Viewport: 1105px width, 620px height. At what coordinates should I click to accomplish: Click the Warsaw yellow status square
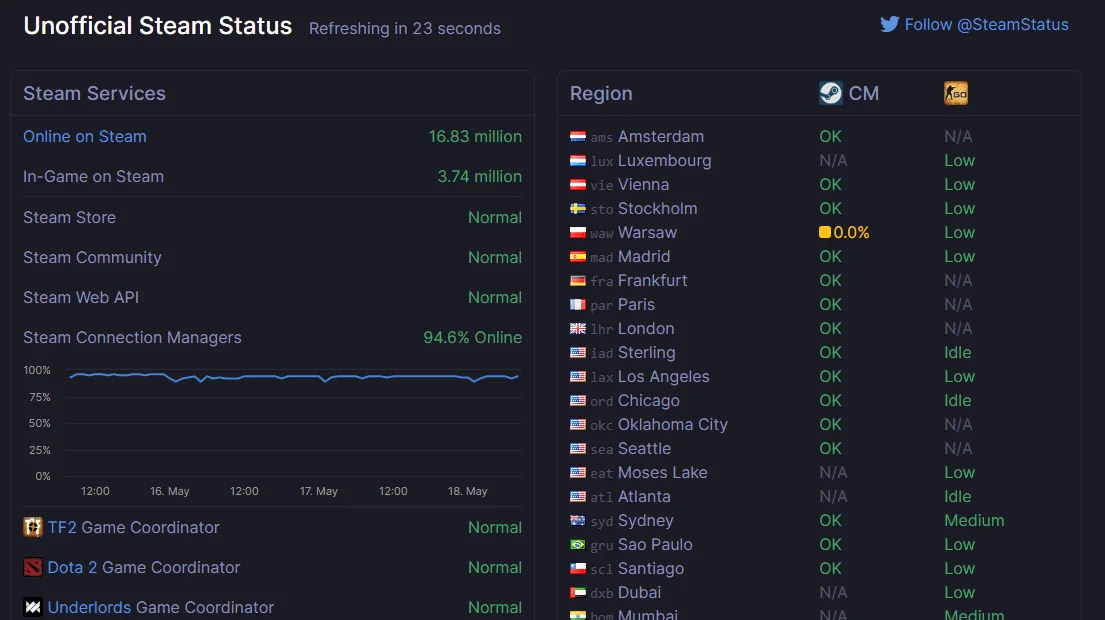[x=825, y=232]
